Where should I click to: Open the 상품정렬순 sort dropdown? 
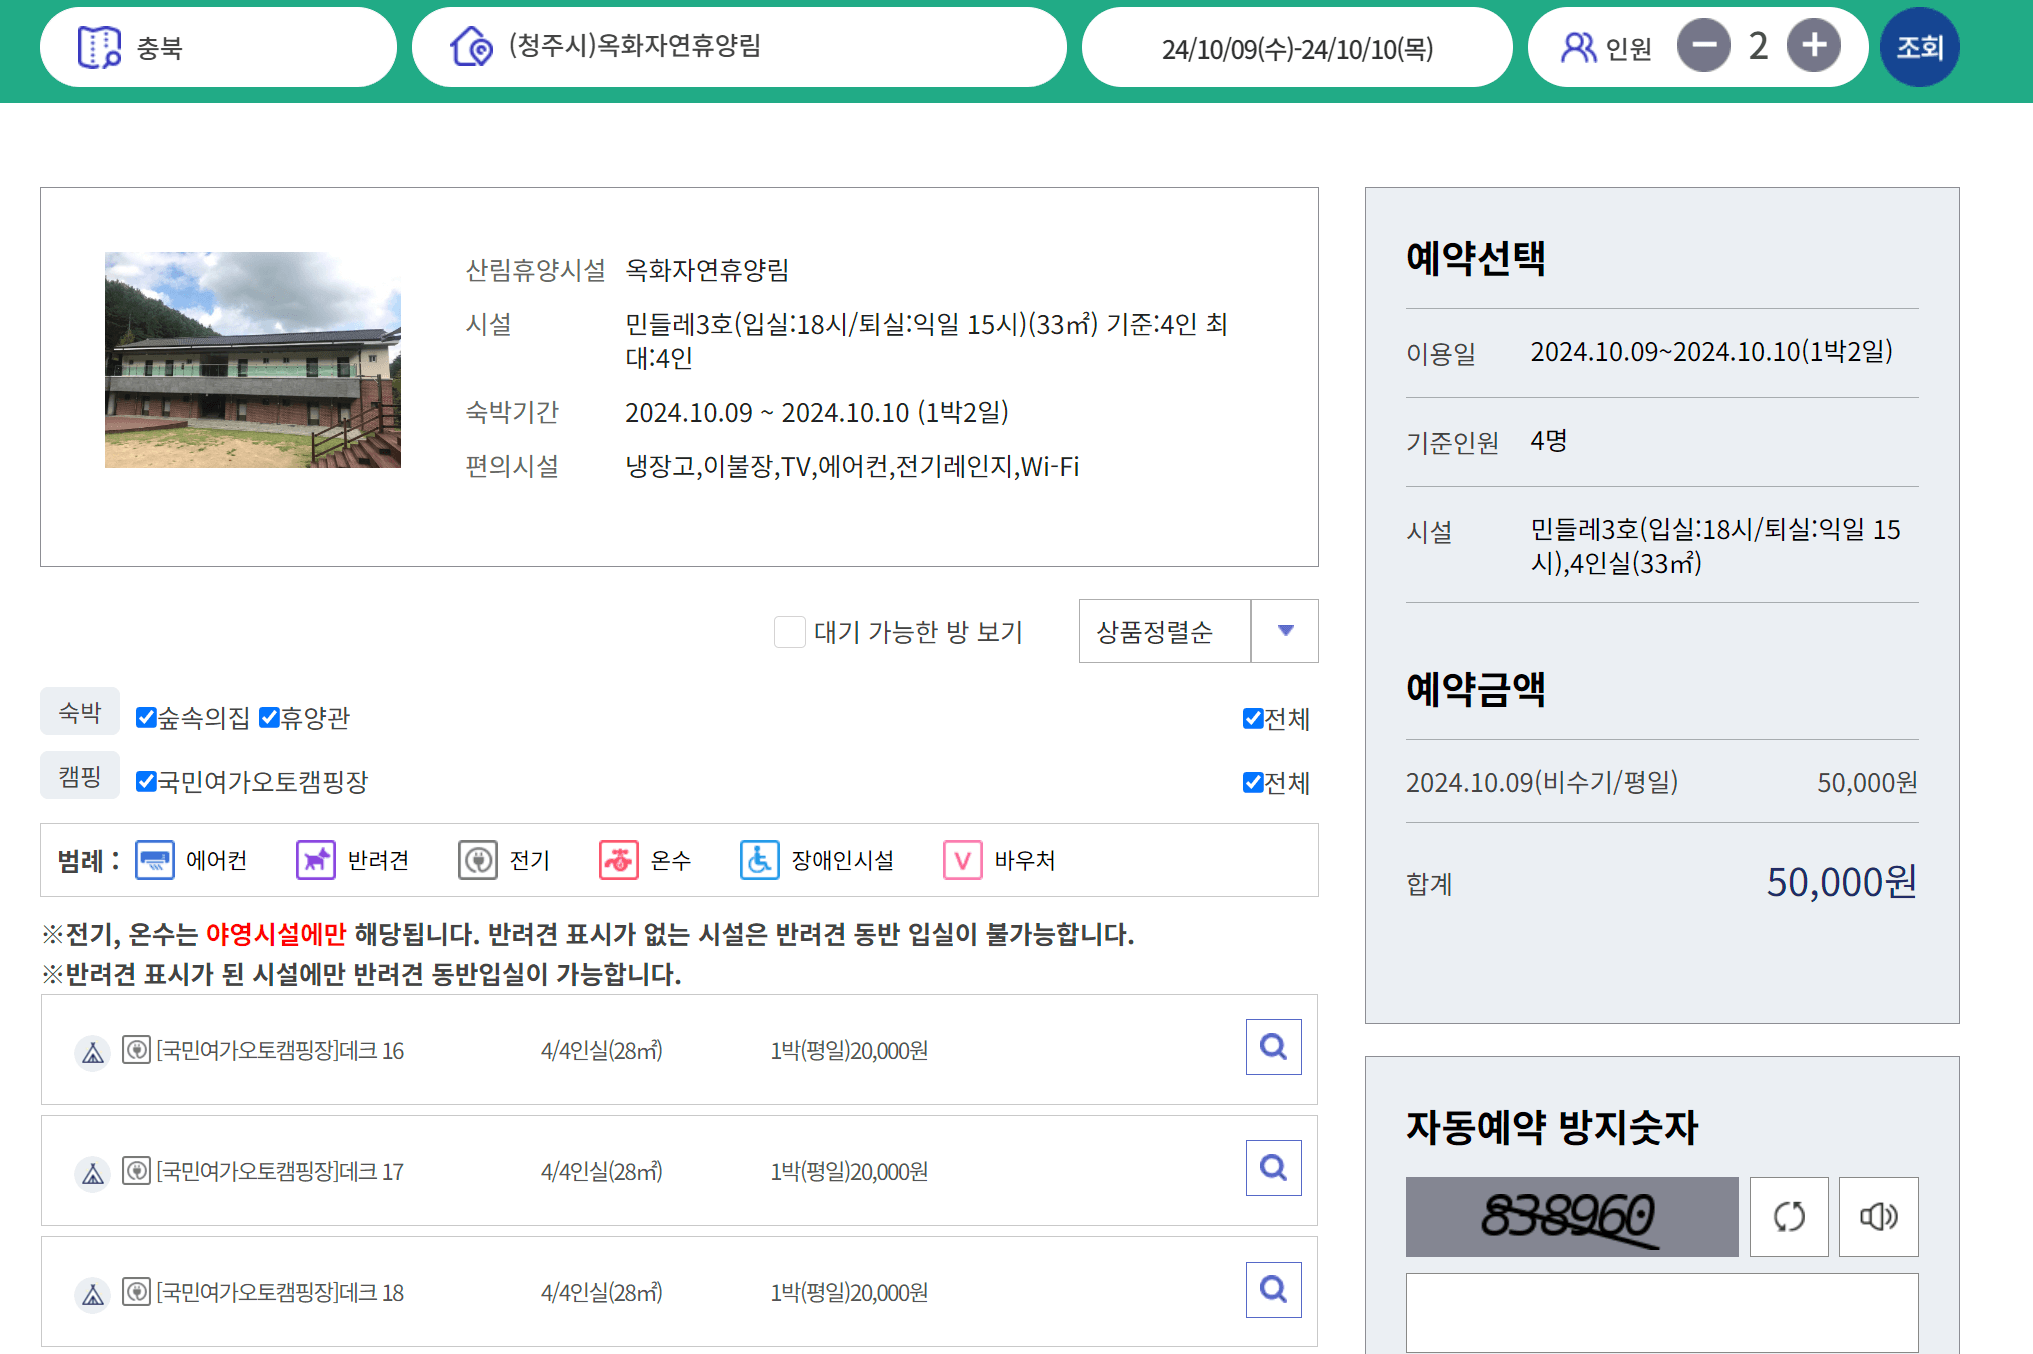[1164, 631]
